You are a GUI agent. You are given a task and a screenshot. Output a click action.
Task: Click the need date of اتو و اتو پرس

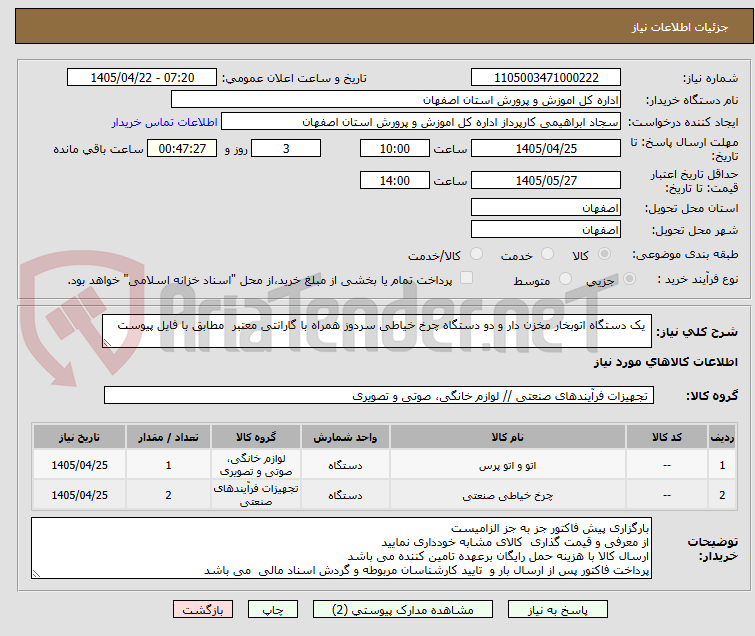click(79, 465)
